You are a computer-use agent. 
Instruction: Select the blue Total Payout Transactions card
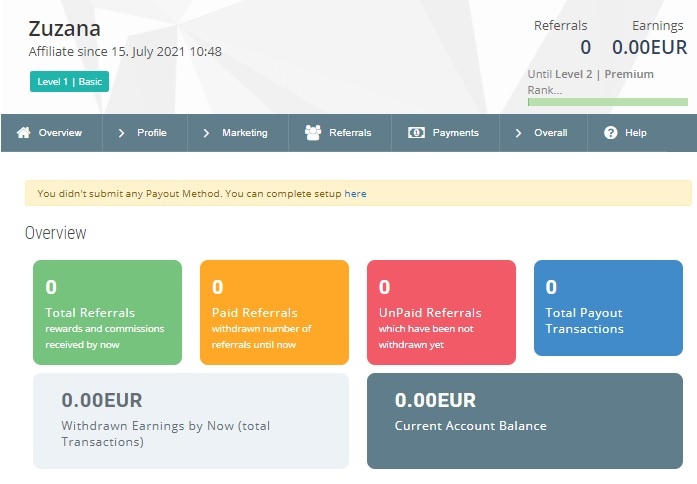click(608, 308)
